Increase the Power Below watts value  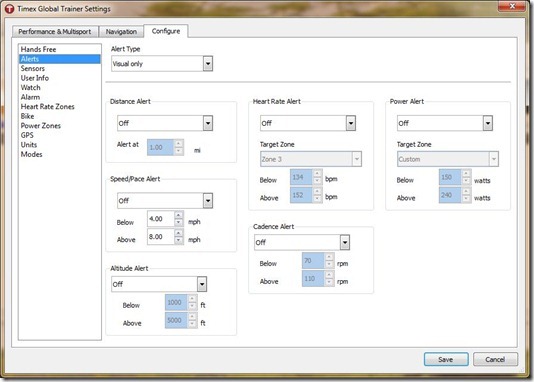click(466, 173)
